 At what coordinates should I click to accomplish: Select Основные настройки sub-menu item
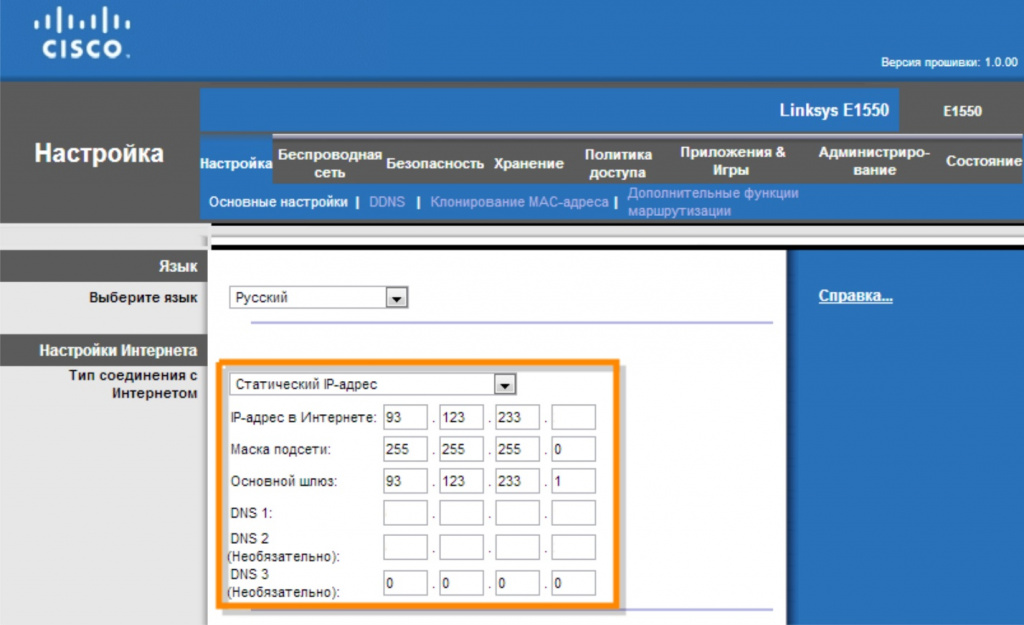pos(278,202)
